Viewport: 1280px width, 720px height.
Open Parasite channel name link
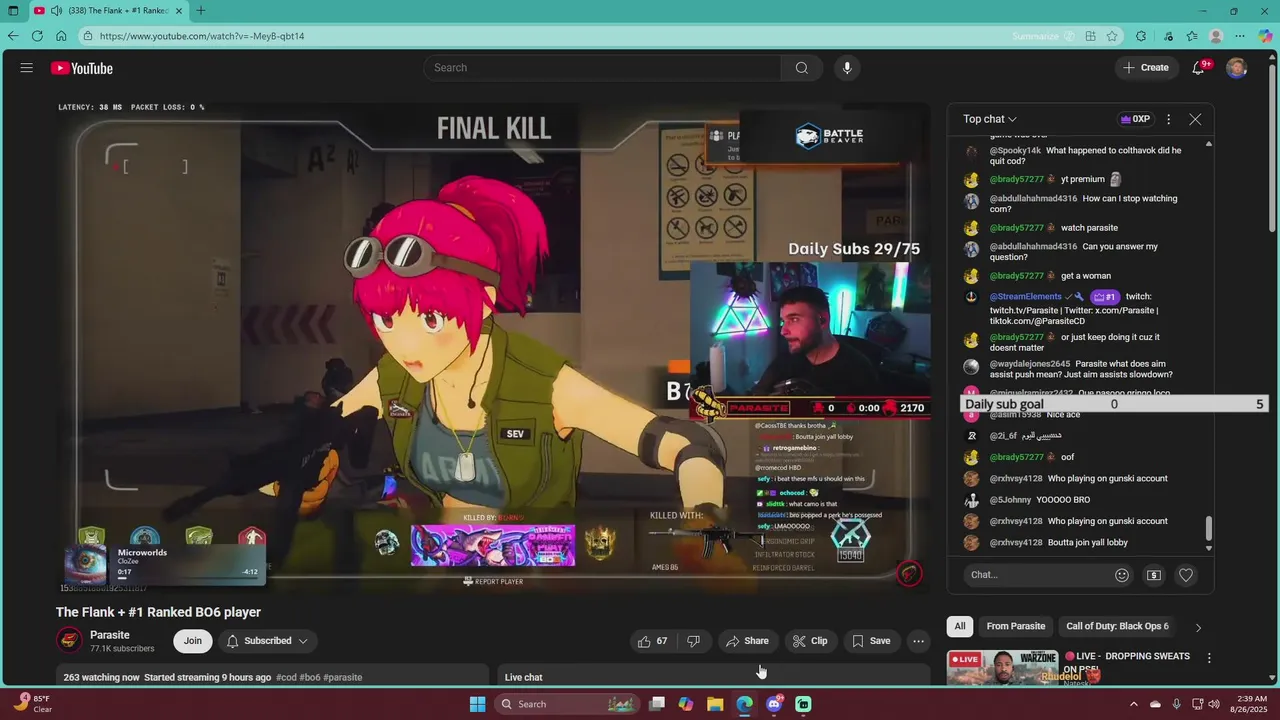point(110,635)
